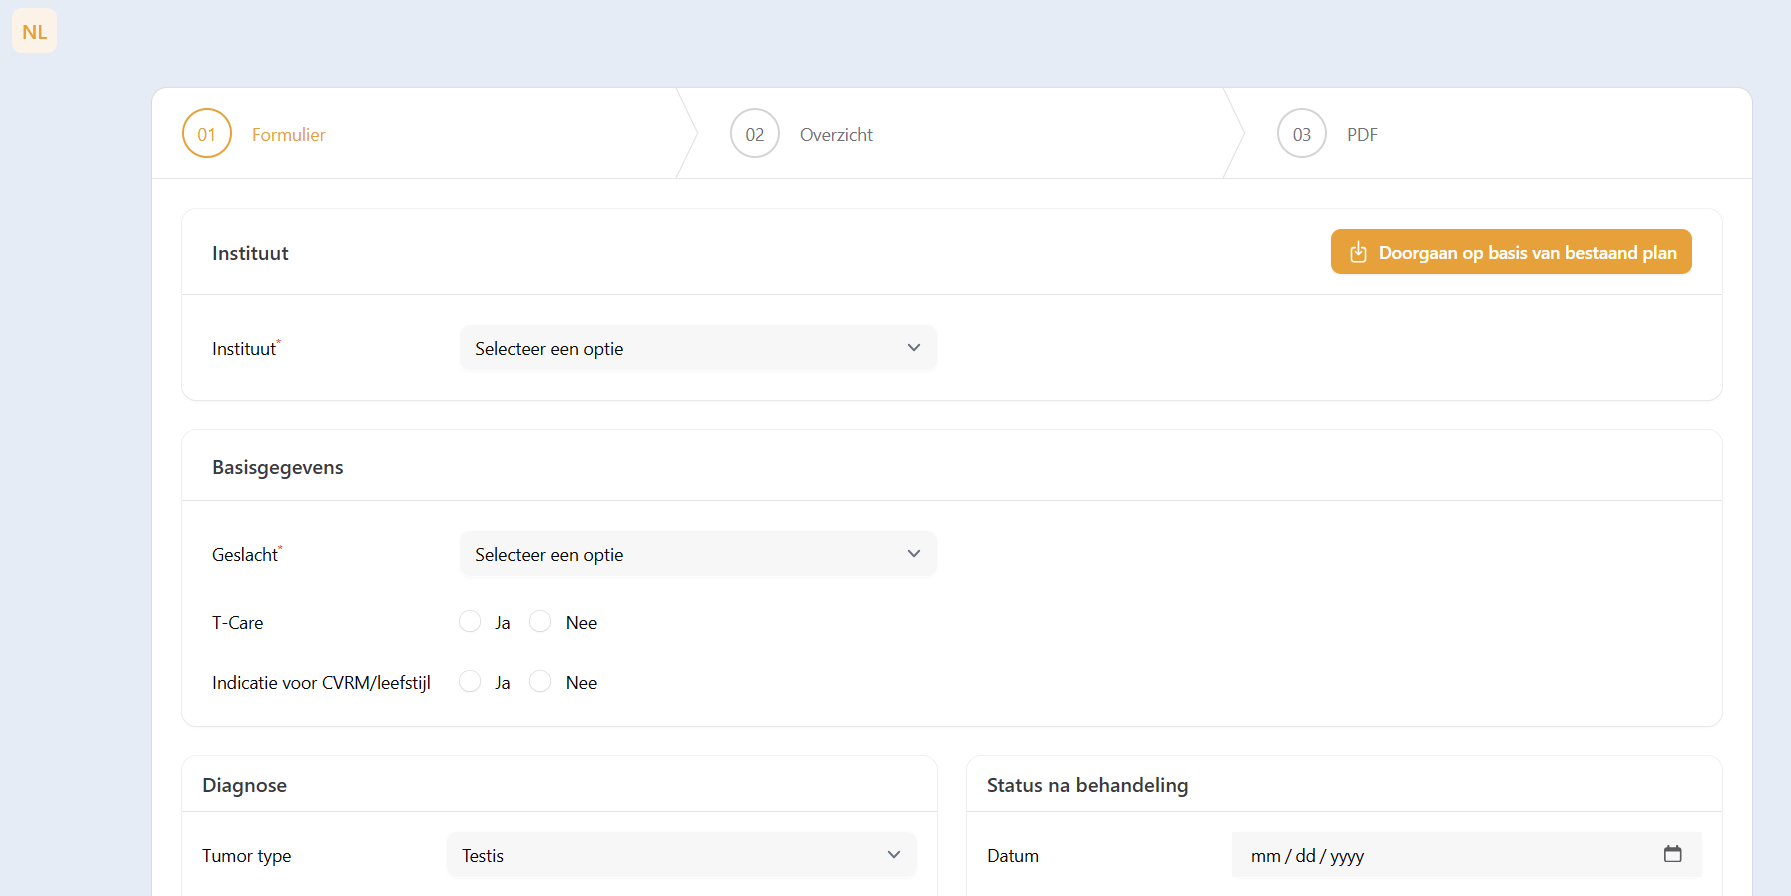The width and height of the screenshot is (1791, 896).
Task: Choose Nee for Indicatie voor CVRM/leefstijl
Action: pyautogui.click(x=540, y=682)
